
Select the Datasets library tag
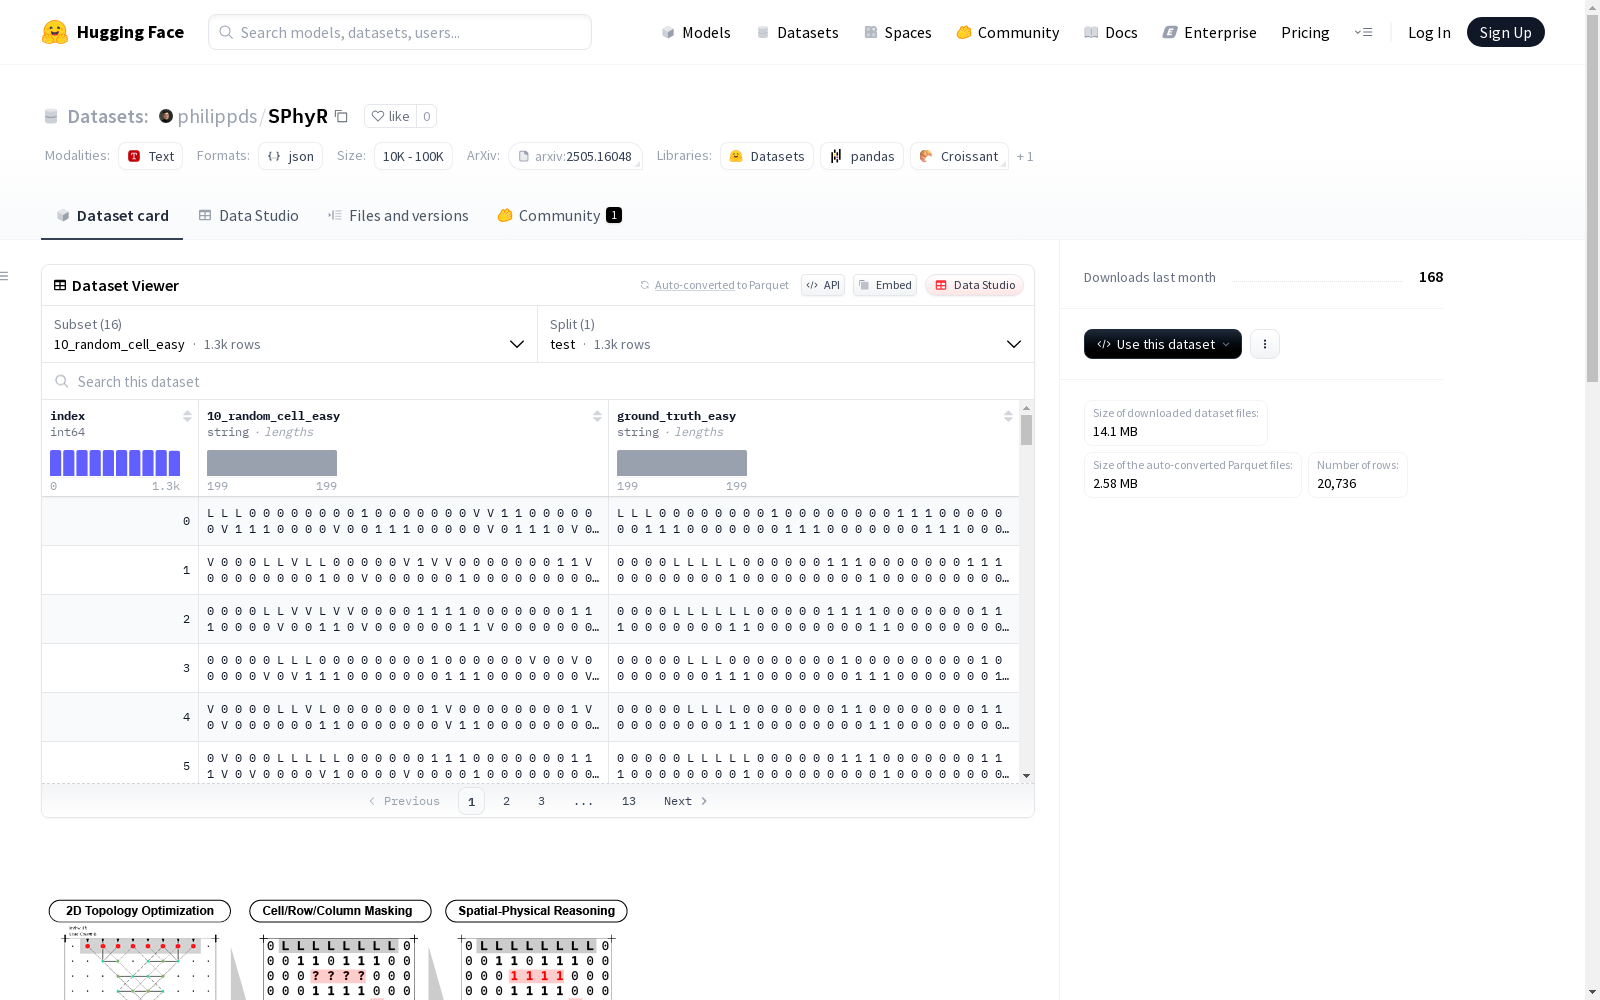click(767, 156)
